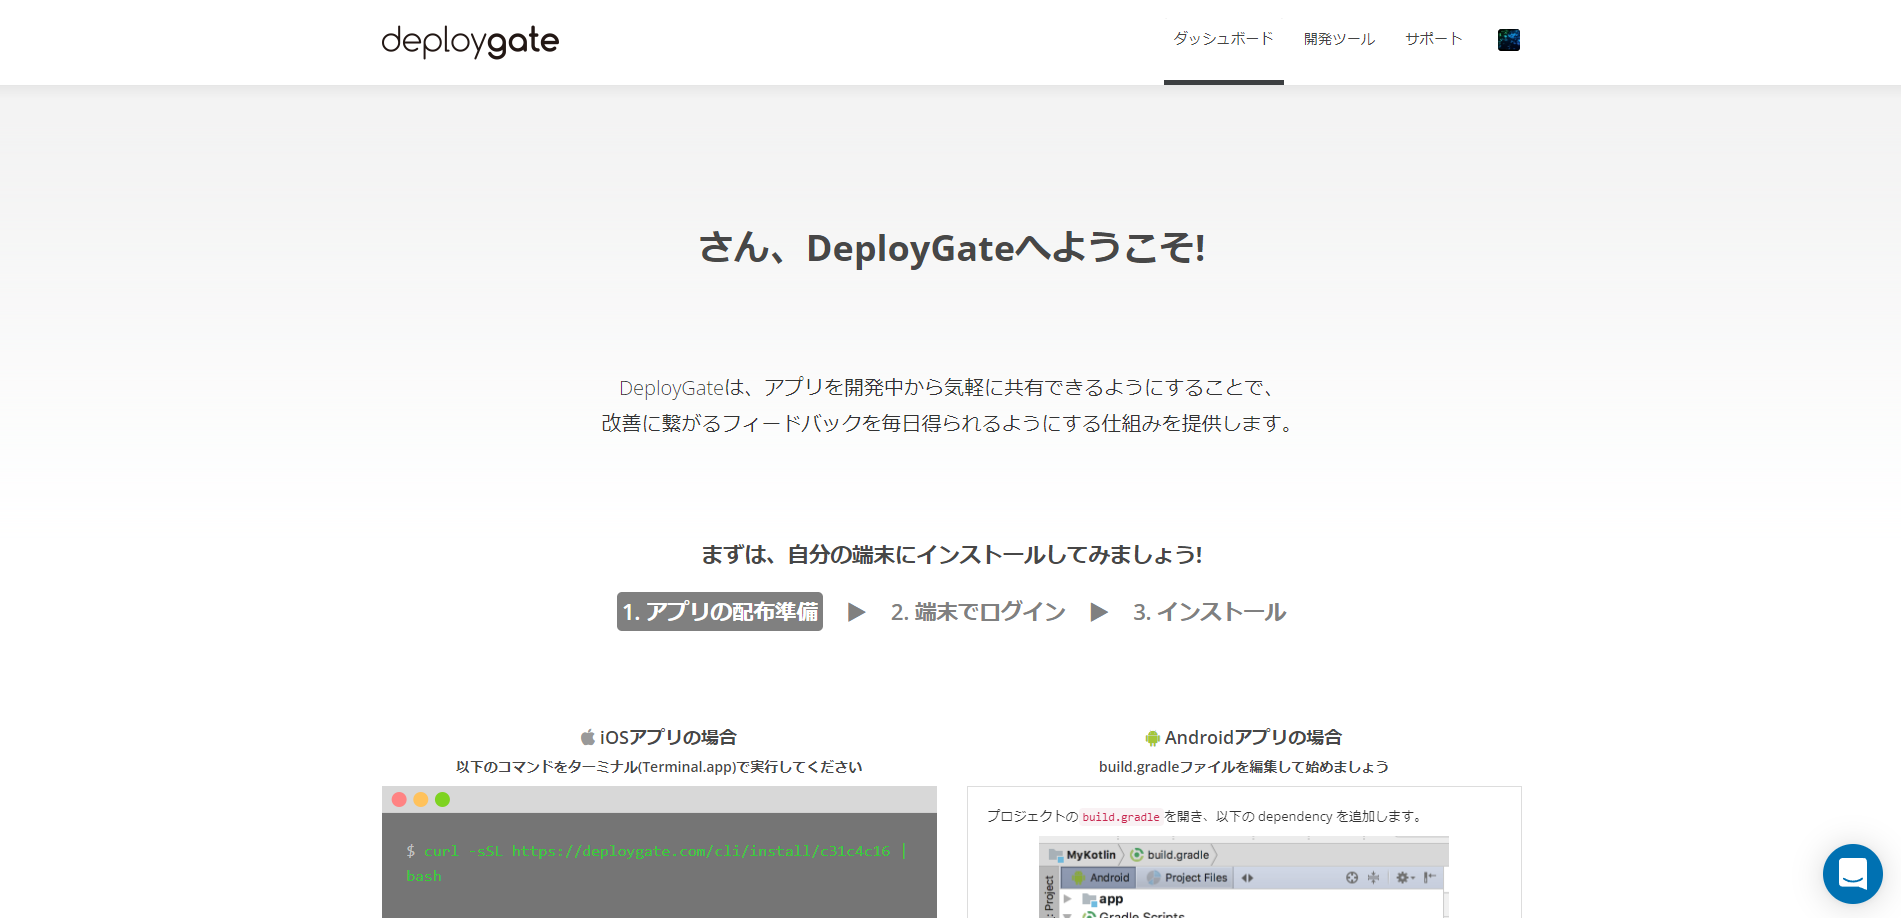Click the heading さん、DeployGateへようこそ!

pos(952,247)
